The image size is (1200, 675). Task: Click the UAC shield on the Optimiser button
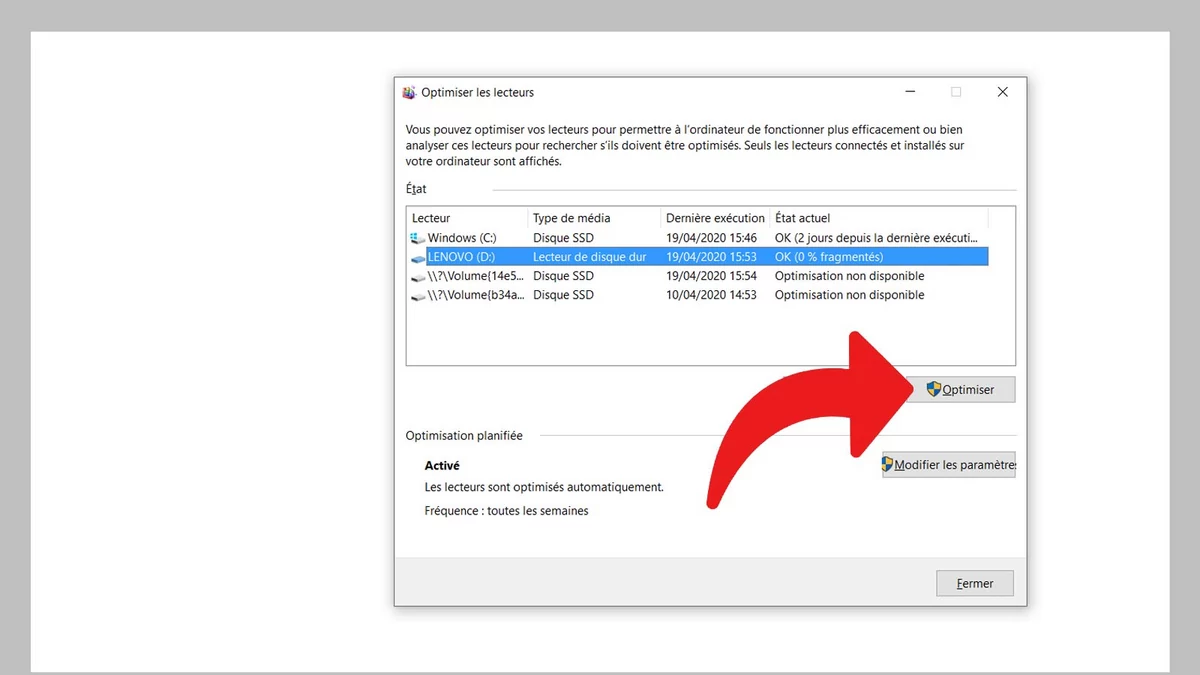[x=934, y=389]
